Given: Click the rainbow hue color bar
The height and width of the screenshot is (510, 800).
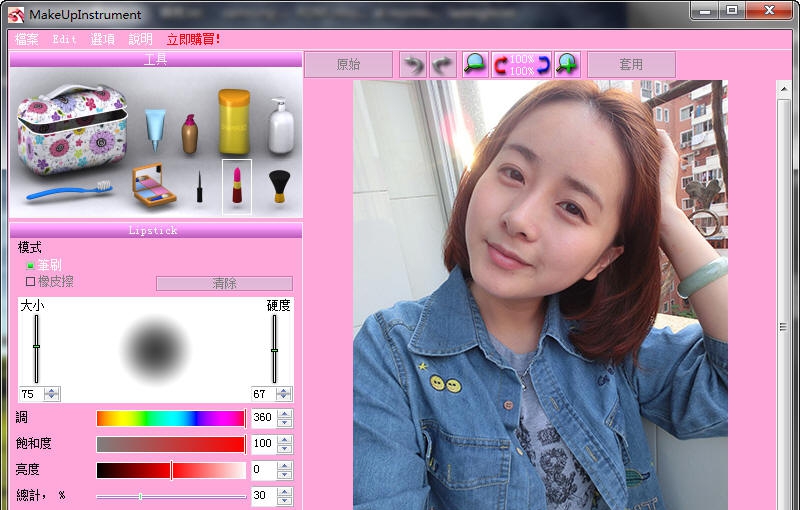Looking at the screenshot, I should click(x=170, y=418).
